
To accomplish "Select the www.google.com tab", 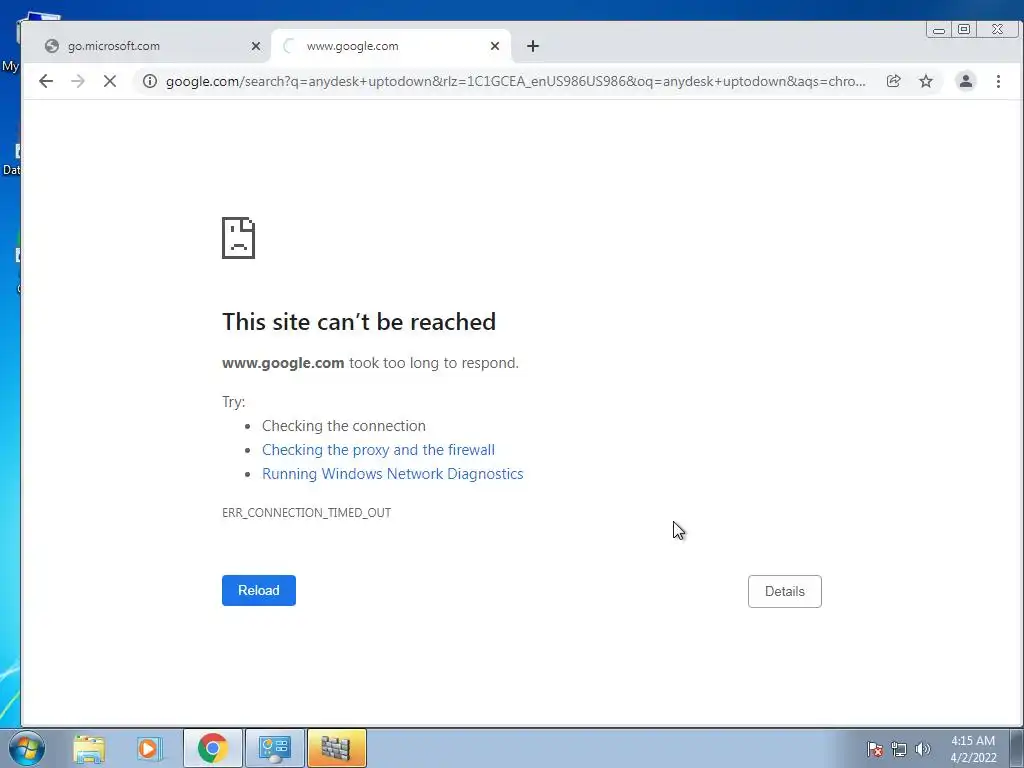I will point(391,46).
